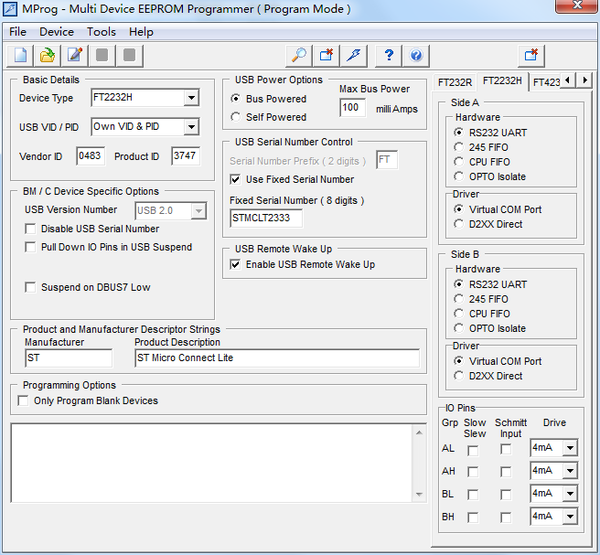Click the magnifier Scan devices icon
This screenshot has width=600, height=555.
299,56
